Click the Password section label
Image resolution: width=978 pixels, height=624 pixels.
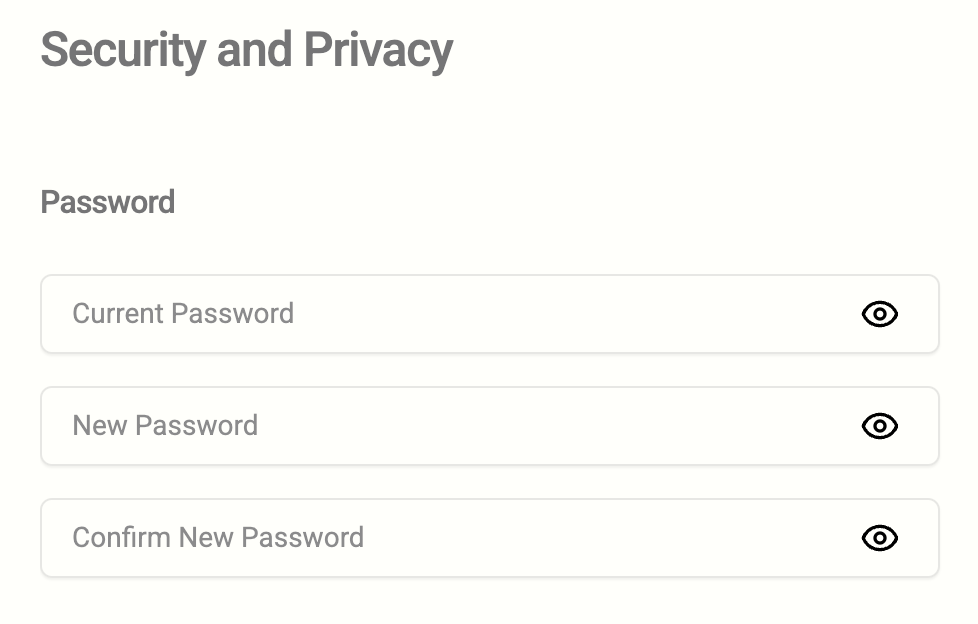tap(107, 202)
